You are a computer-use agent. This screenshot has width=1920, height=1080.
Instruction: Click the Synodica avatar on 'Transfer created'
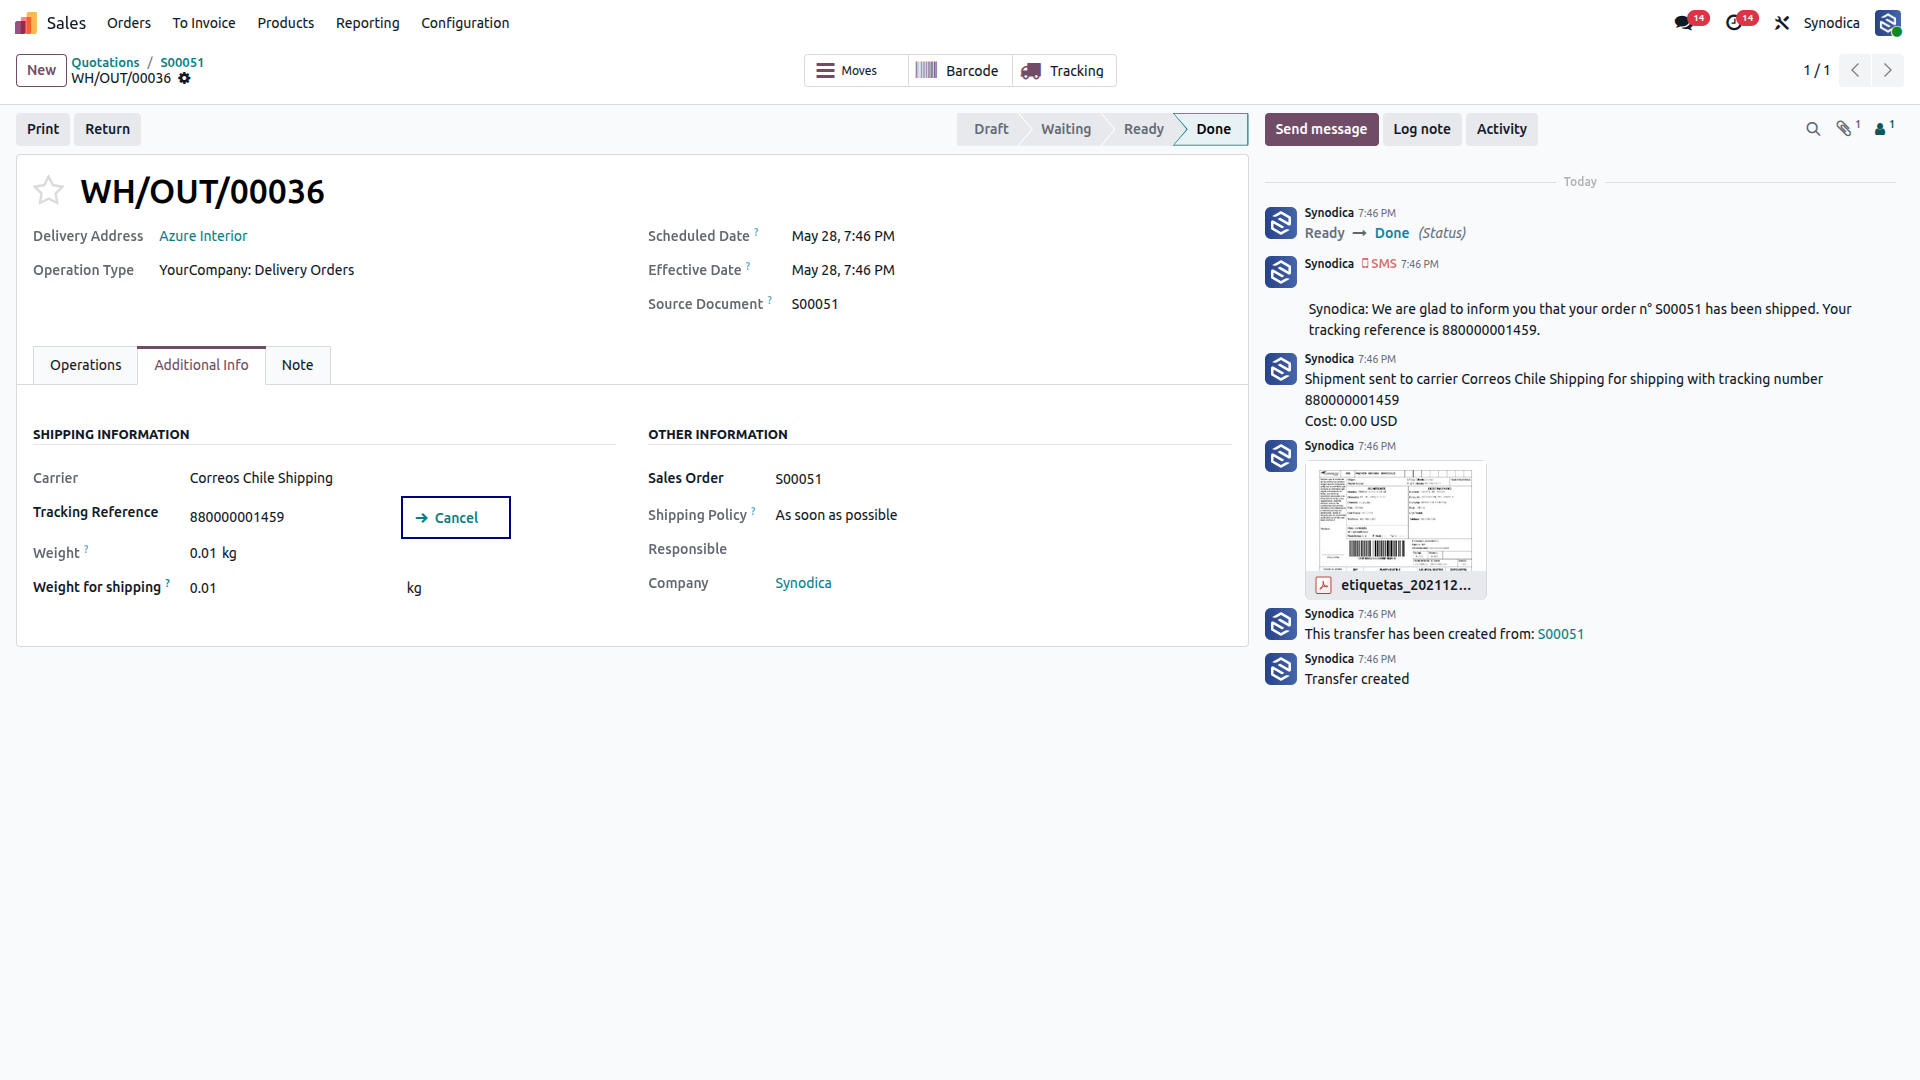tap(1281, 669)
